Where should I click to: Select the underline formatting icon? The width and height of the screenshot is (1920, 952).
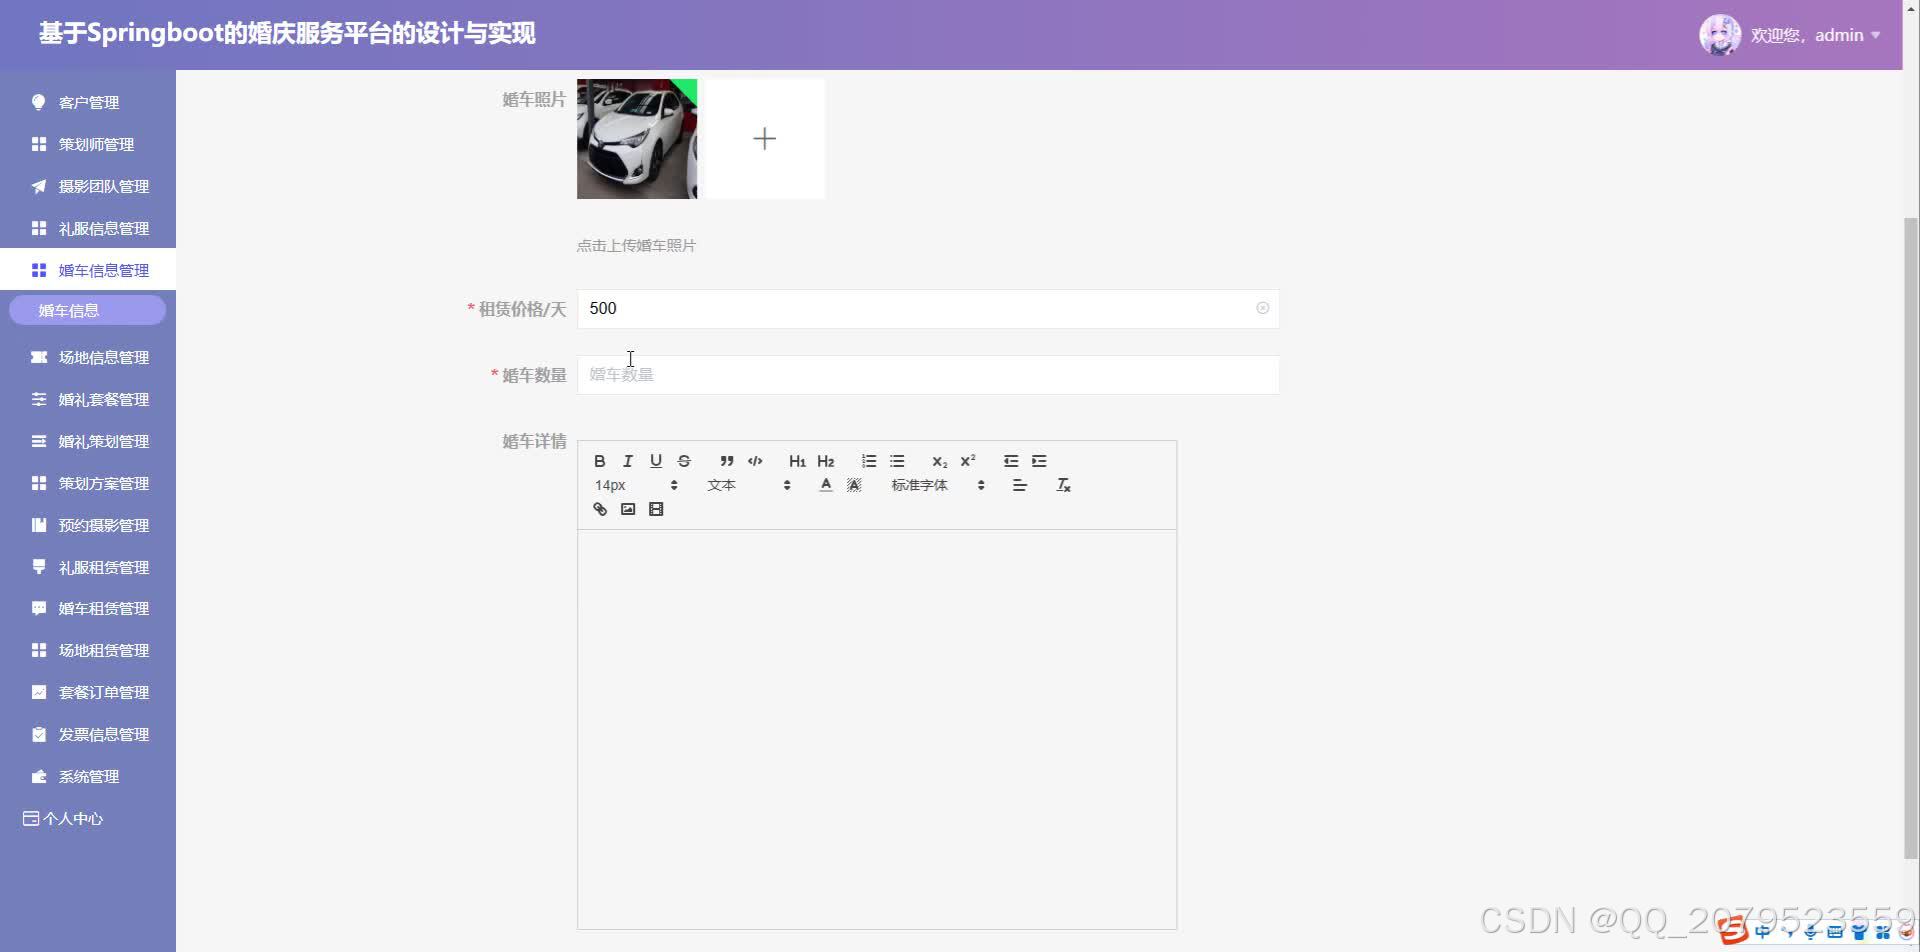(655, 461)
